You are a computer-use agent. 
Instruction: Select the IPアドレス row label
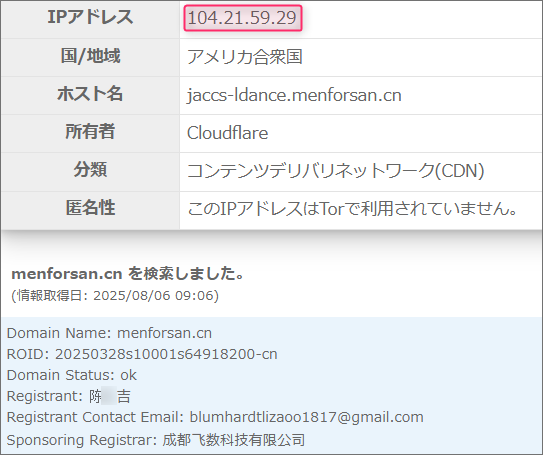click(x=90, y=17)
